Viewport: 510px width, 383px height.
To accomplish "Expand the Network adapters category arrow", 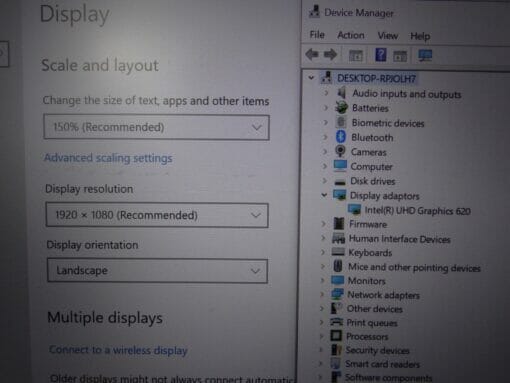I will click(322, 294).
